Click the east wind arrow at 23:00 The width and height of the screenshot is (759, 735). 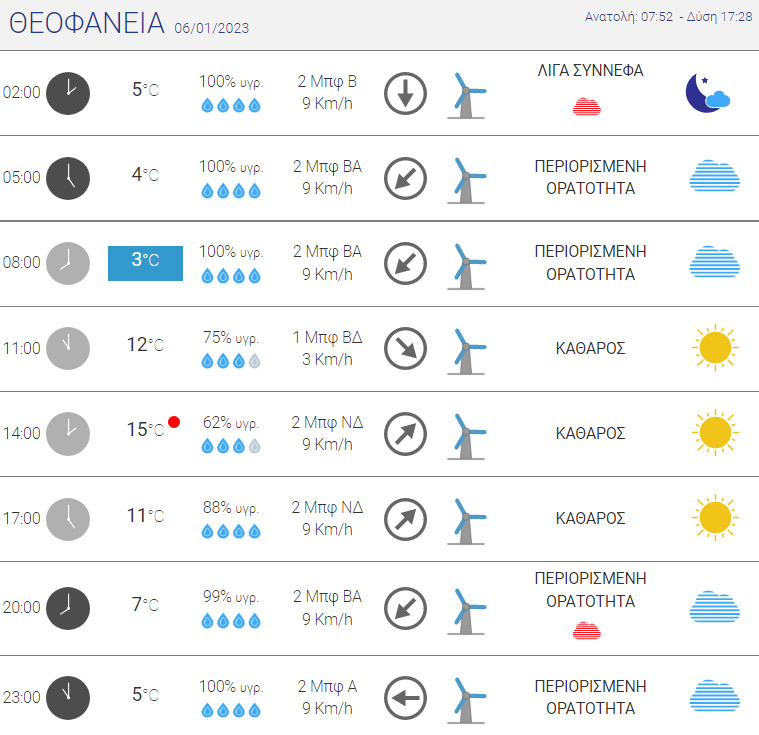point(405,698)
